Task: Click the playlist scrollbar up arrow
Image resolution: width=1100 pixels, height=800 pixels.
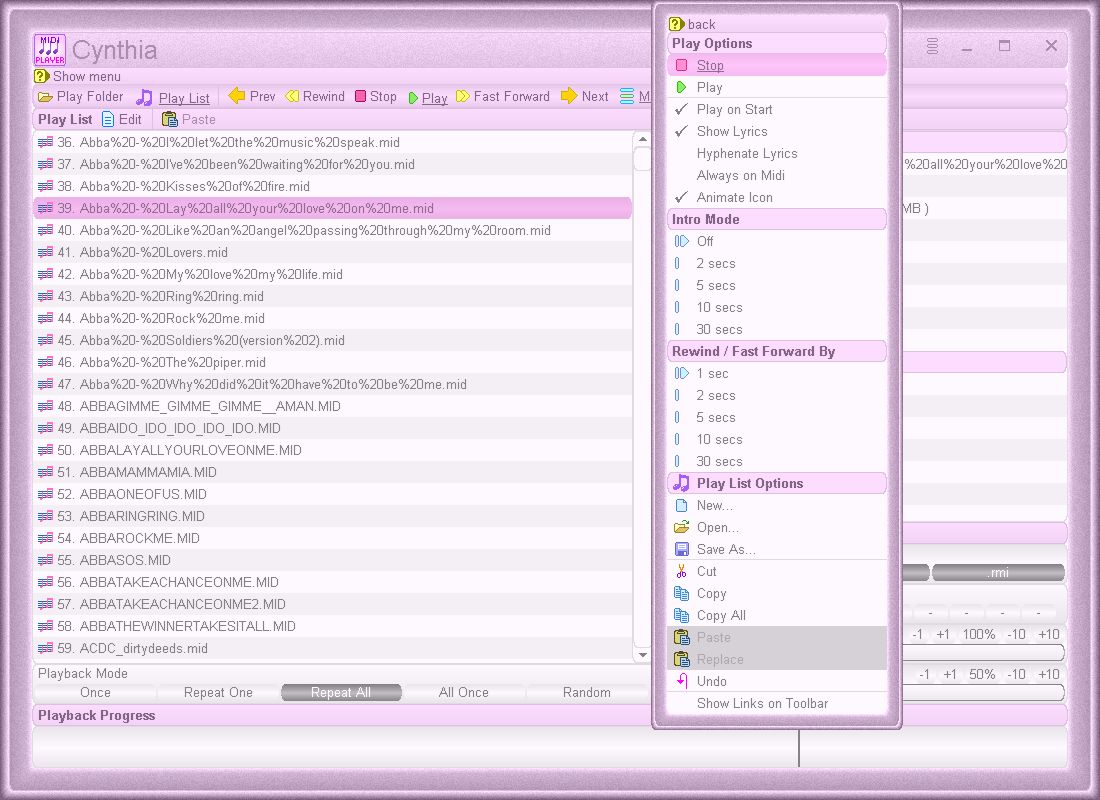Action: pos(642,139)
